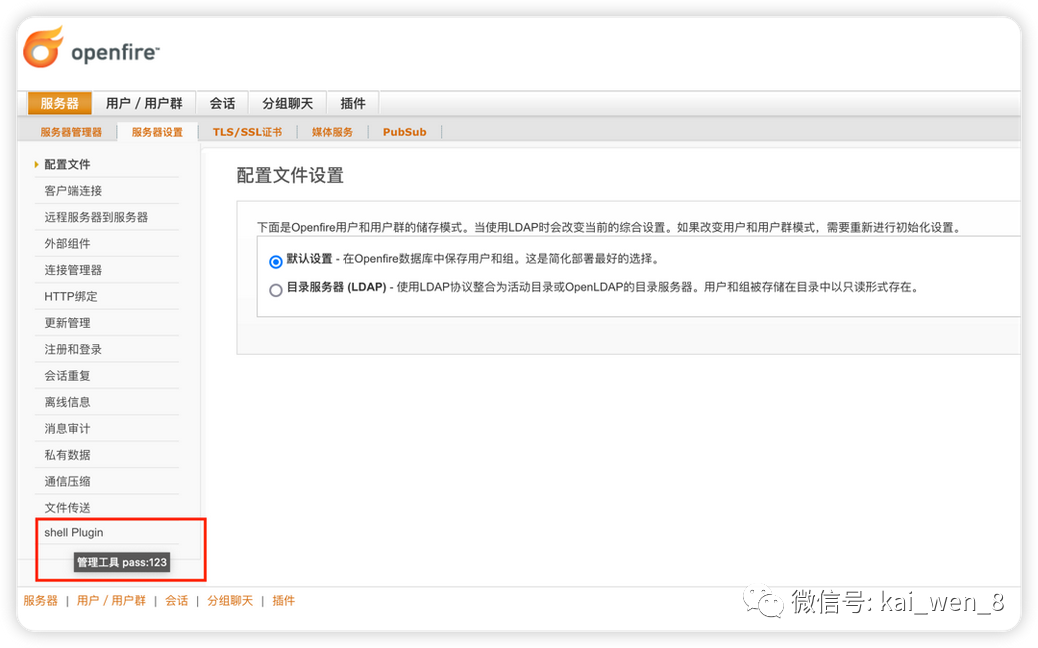
Task: Click footer 会话 link
Action: coord(176,600)
